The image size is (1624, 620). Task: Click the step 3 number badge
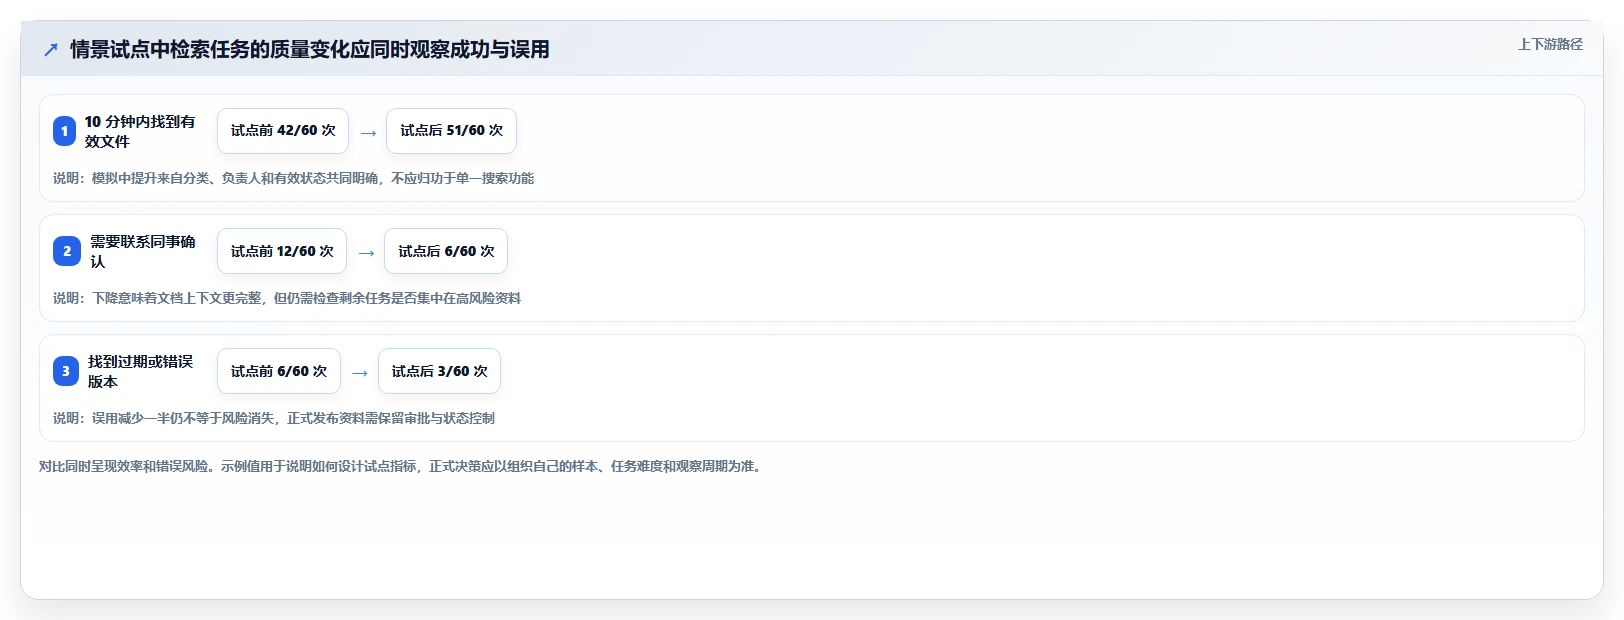tap(66, 371)
